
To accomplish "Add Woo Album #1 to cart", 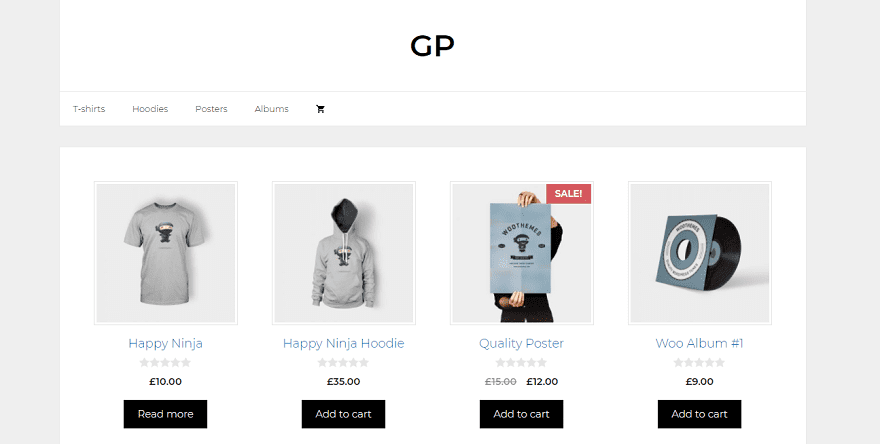I will tap(699, 414).
